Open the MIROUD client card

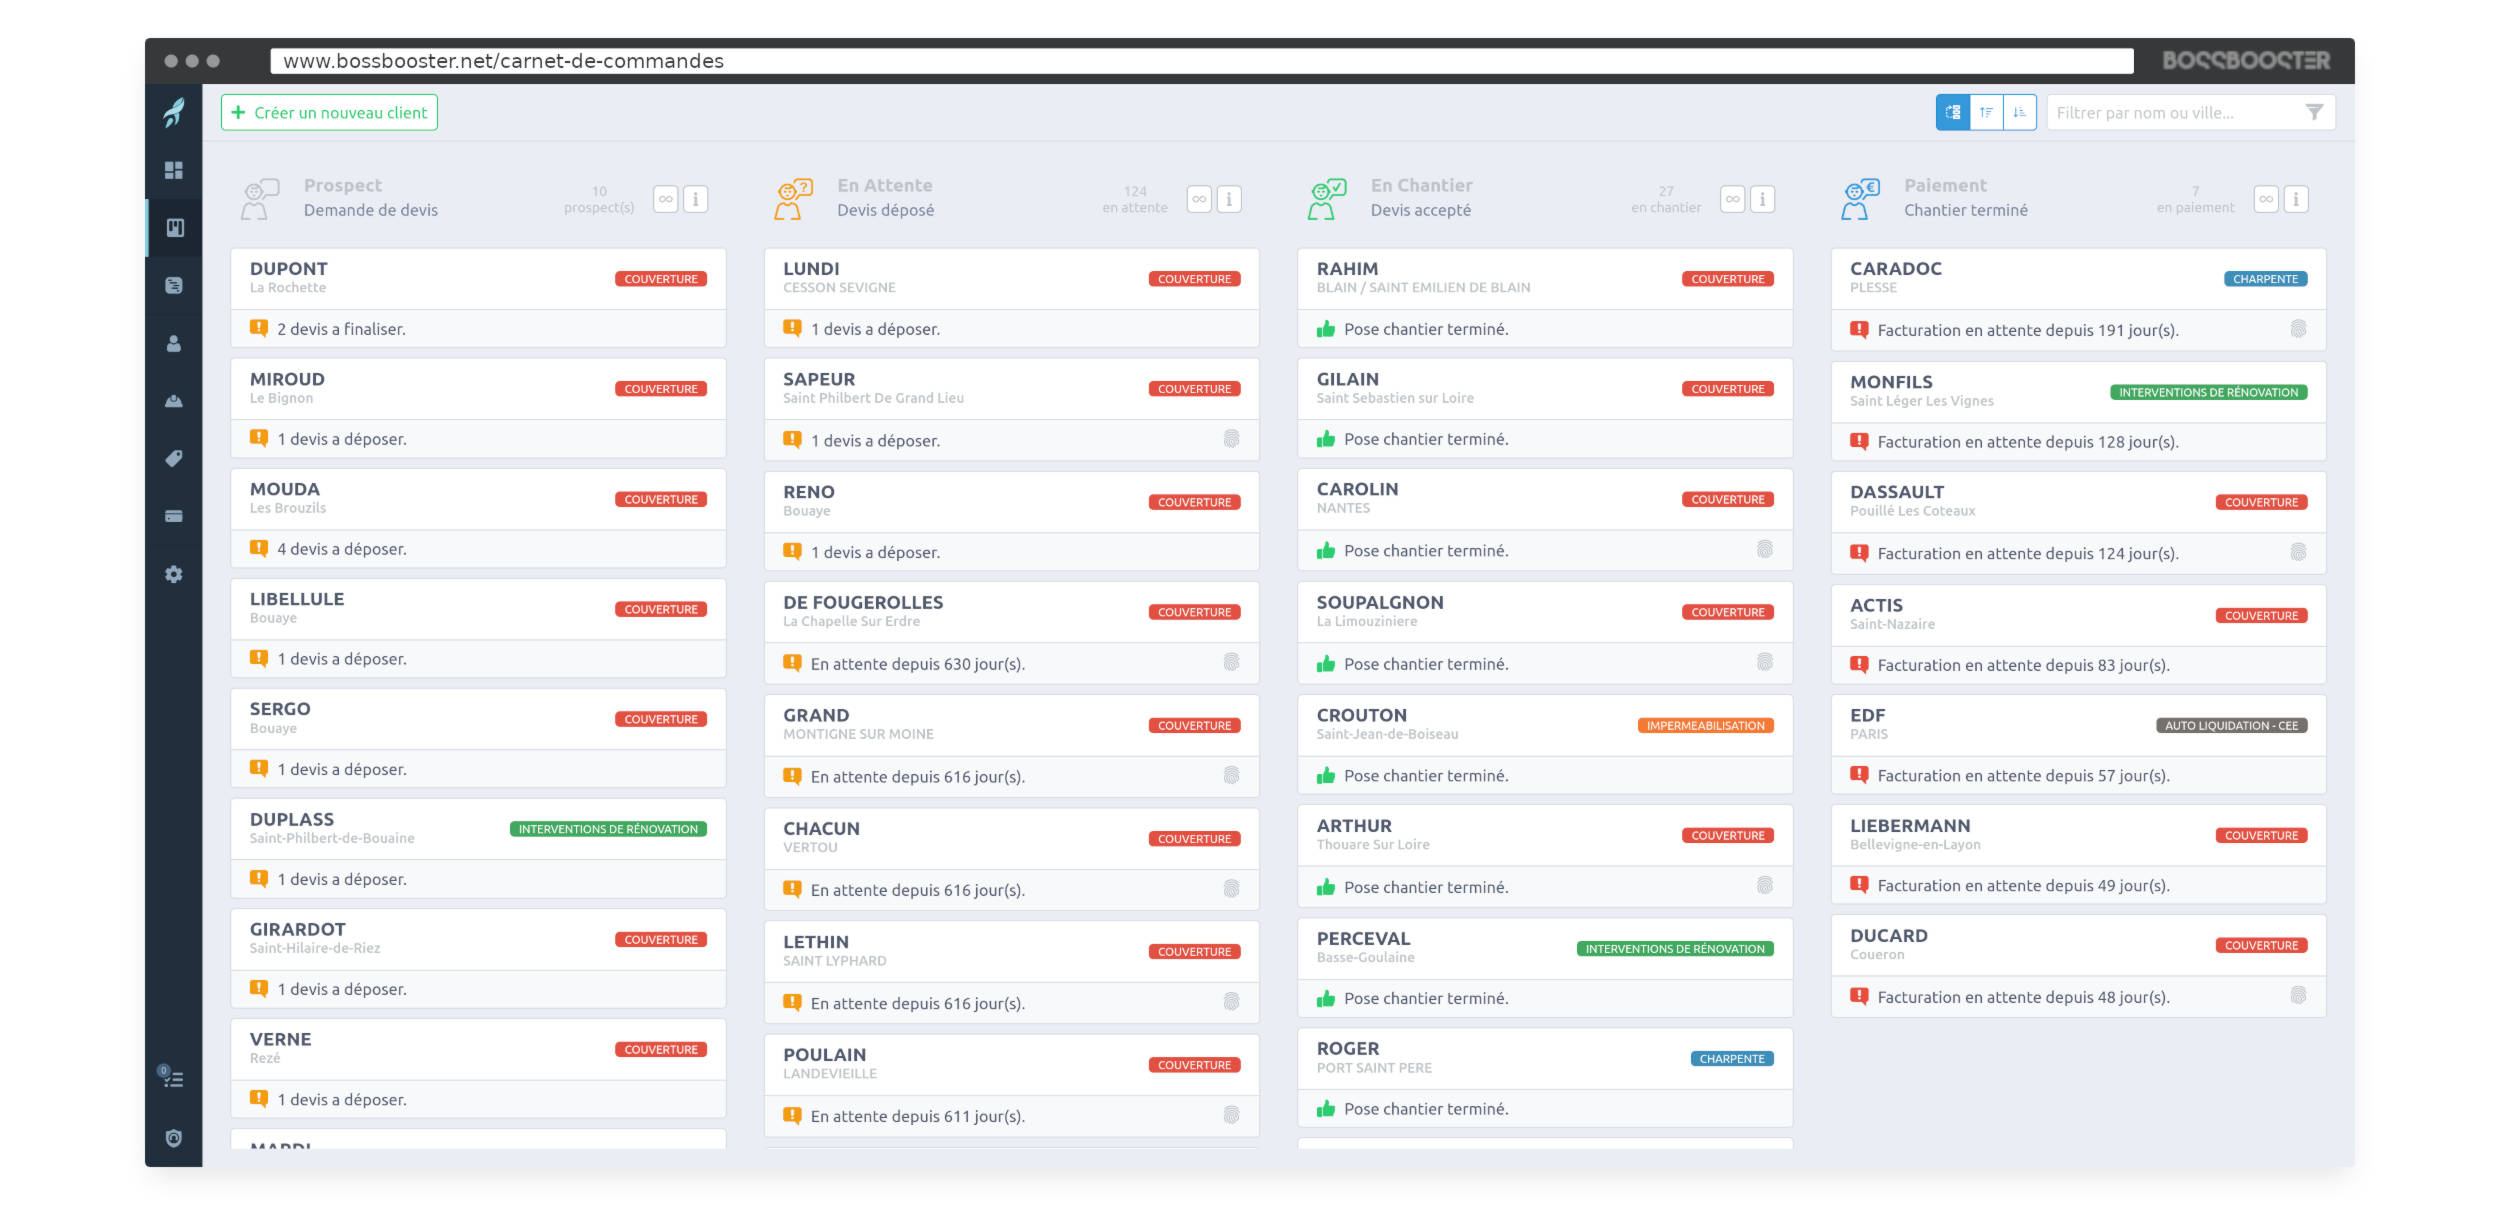click(x=478, y=408)
